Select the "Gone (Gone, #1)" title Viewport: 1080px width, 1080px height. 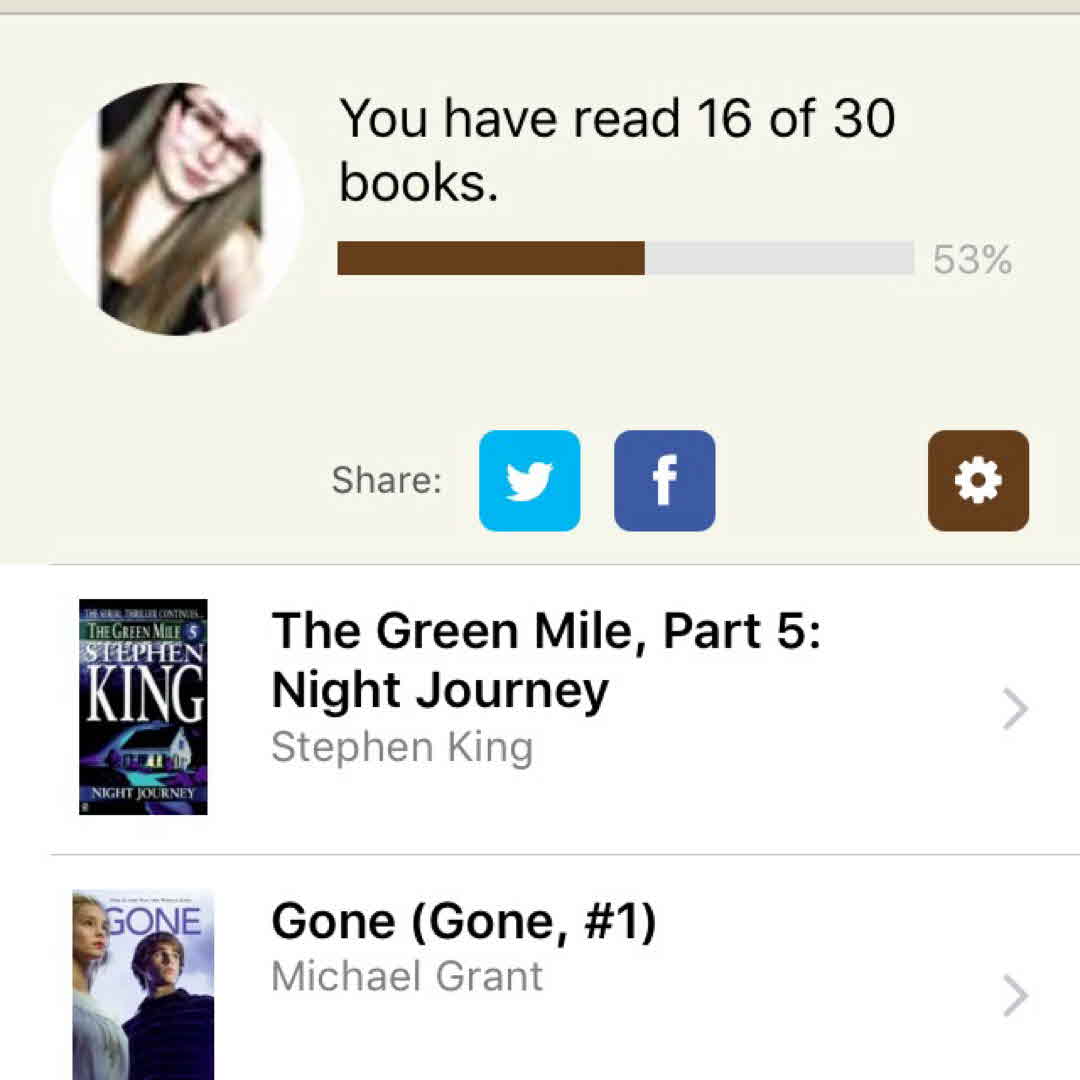[x=464, y=921]
